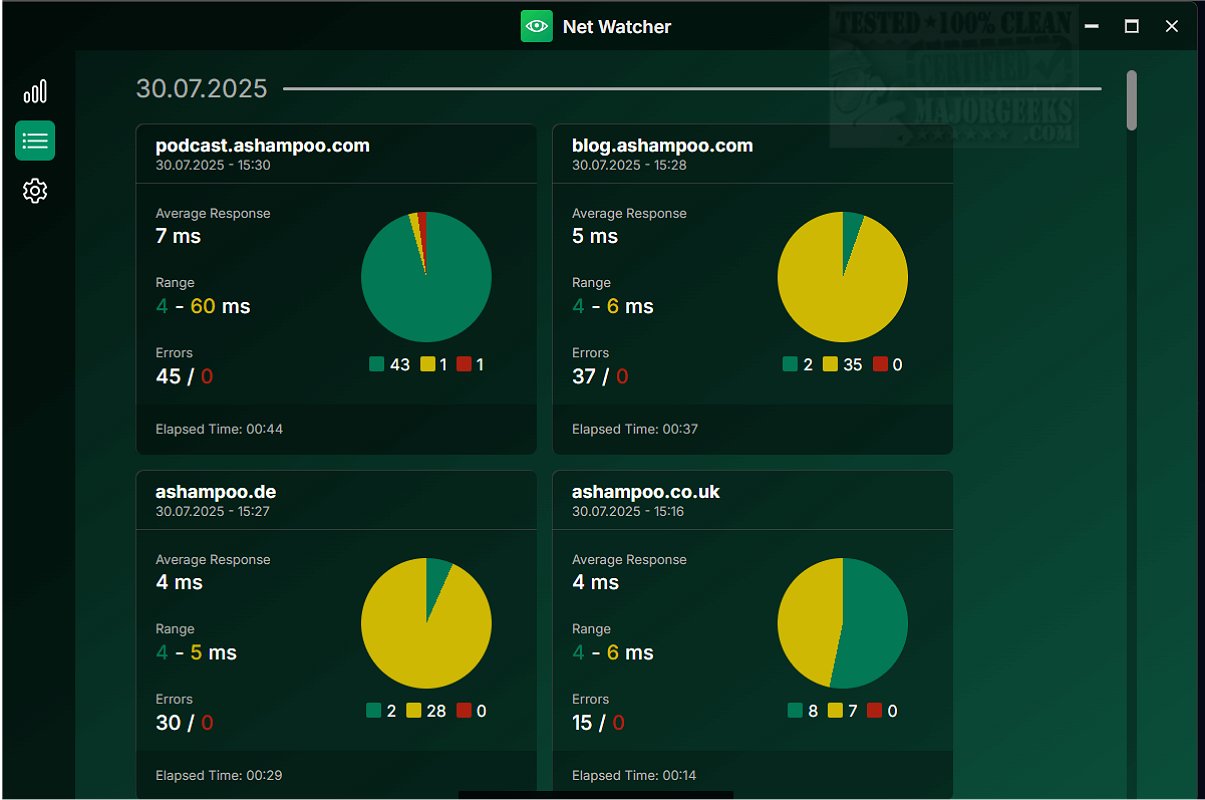This screenshot has height=800, width=1205.
Task: Click the ashampoo.de card title
Action: (x=216, y=492)
